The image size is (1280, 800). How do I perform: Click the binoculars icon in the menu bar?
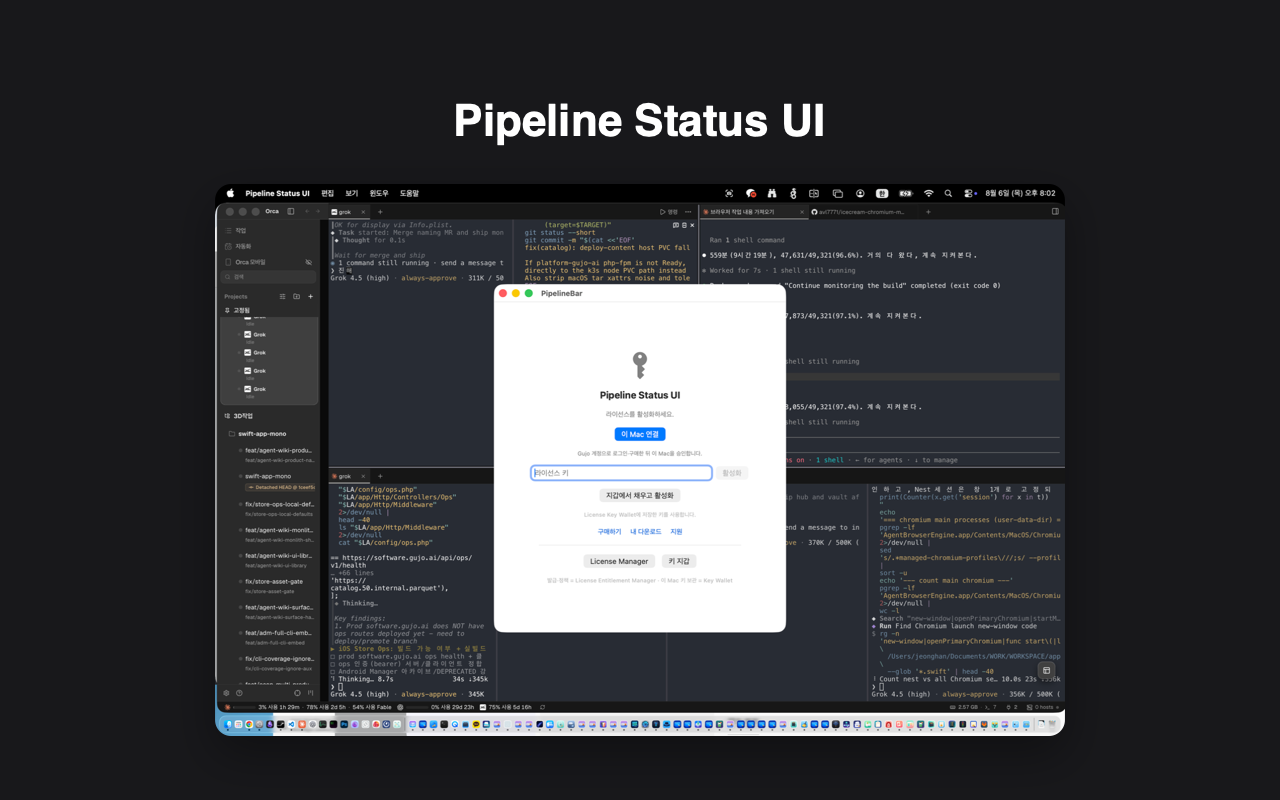772,193
